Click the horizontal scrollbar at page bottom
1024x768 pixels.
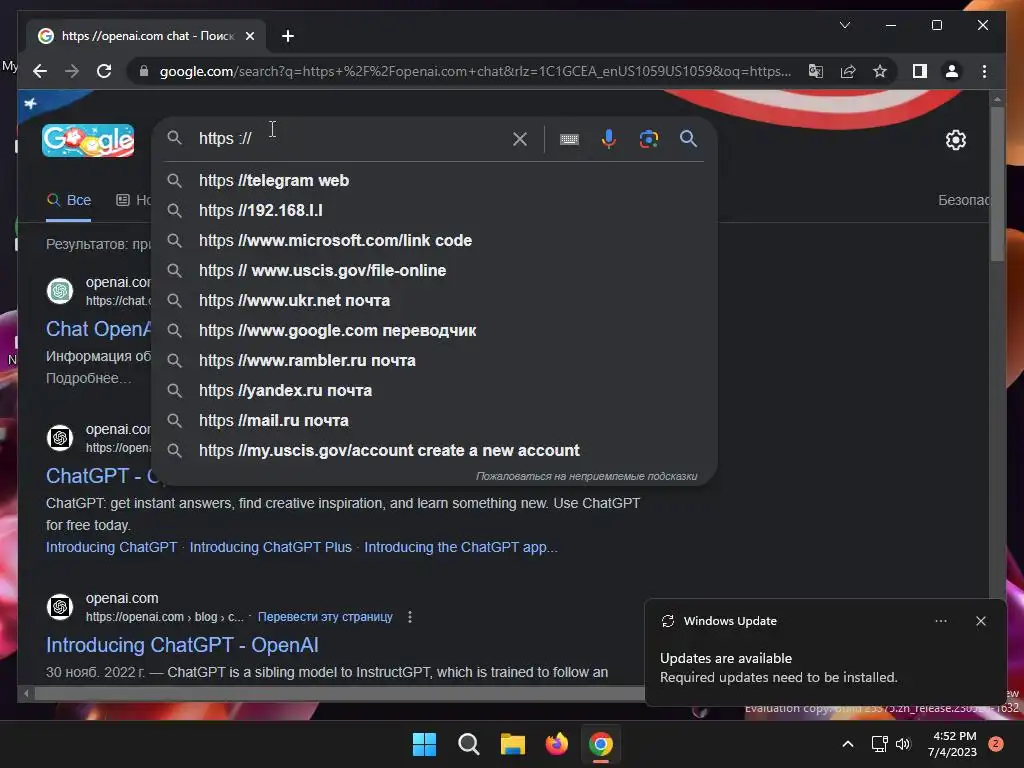click(x=340, y=694)
